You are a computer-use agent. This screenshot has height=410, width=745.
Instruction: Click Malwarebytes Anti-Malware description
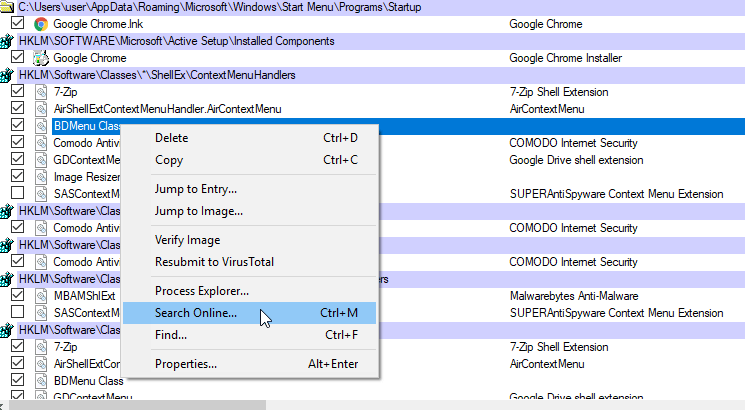(574, 296)
